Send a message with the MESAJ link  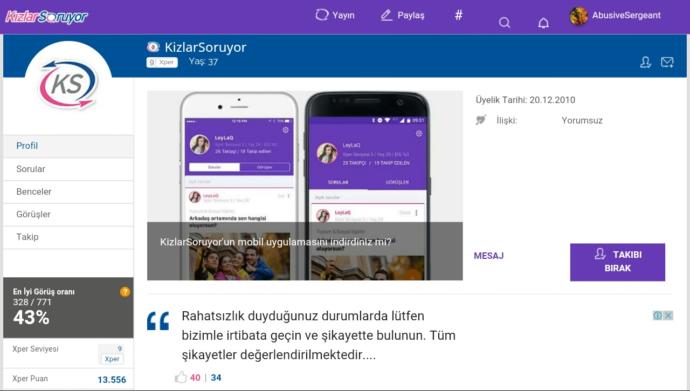(488, 256)
